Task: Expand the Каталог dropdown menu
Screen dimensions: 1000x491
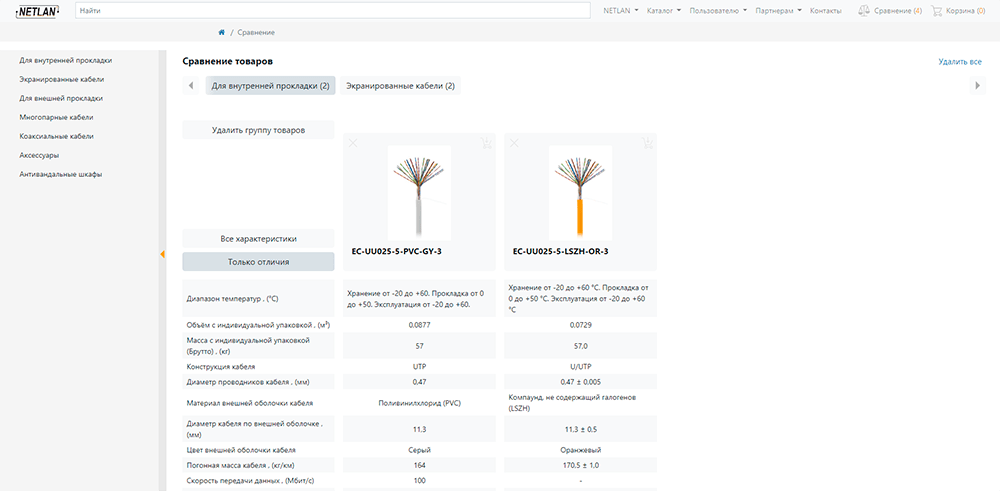Action: pos(664,11)
